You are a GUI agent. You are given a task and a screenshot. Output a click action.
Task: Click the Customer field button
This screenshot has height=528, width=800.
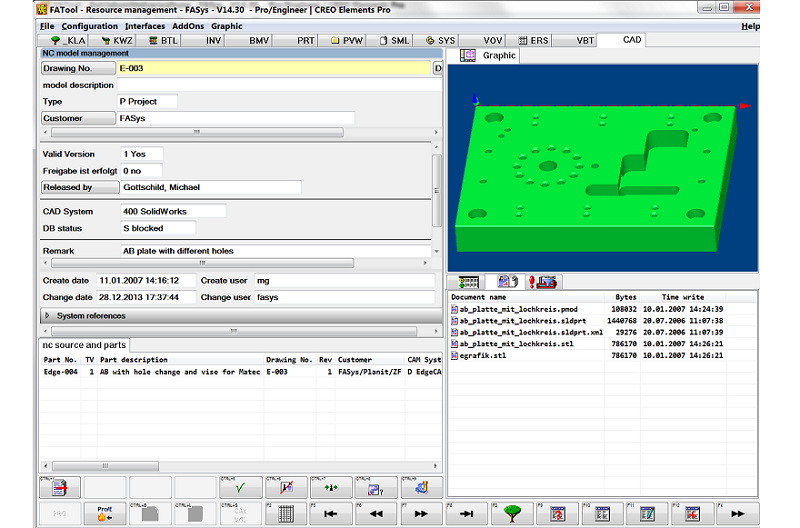(78, 118)
